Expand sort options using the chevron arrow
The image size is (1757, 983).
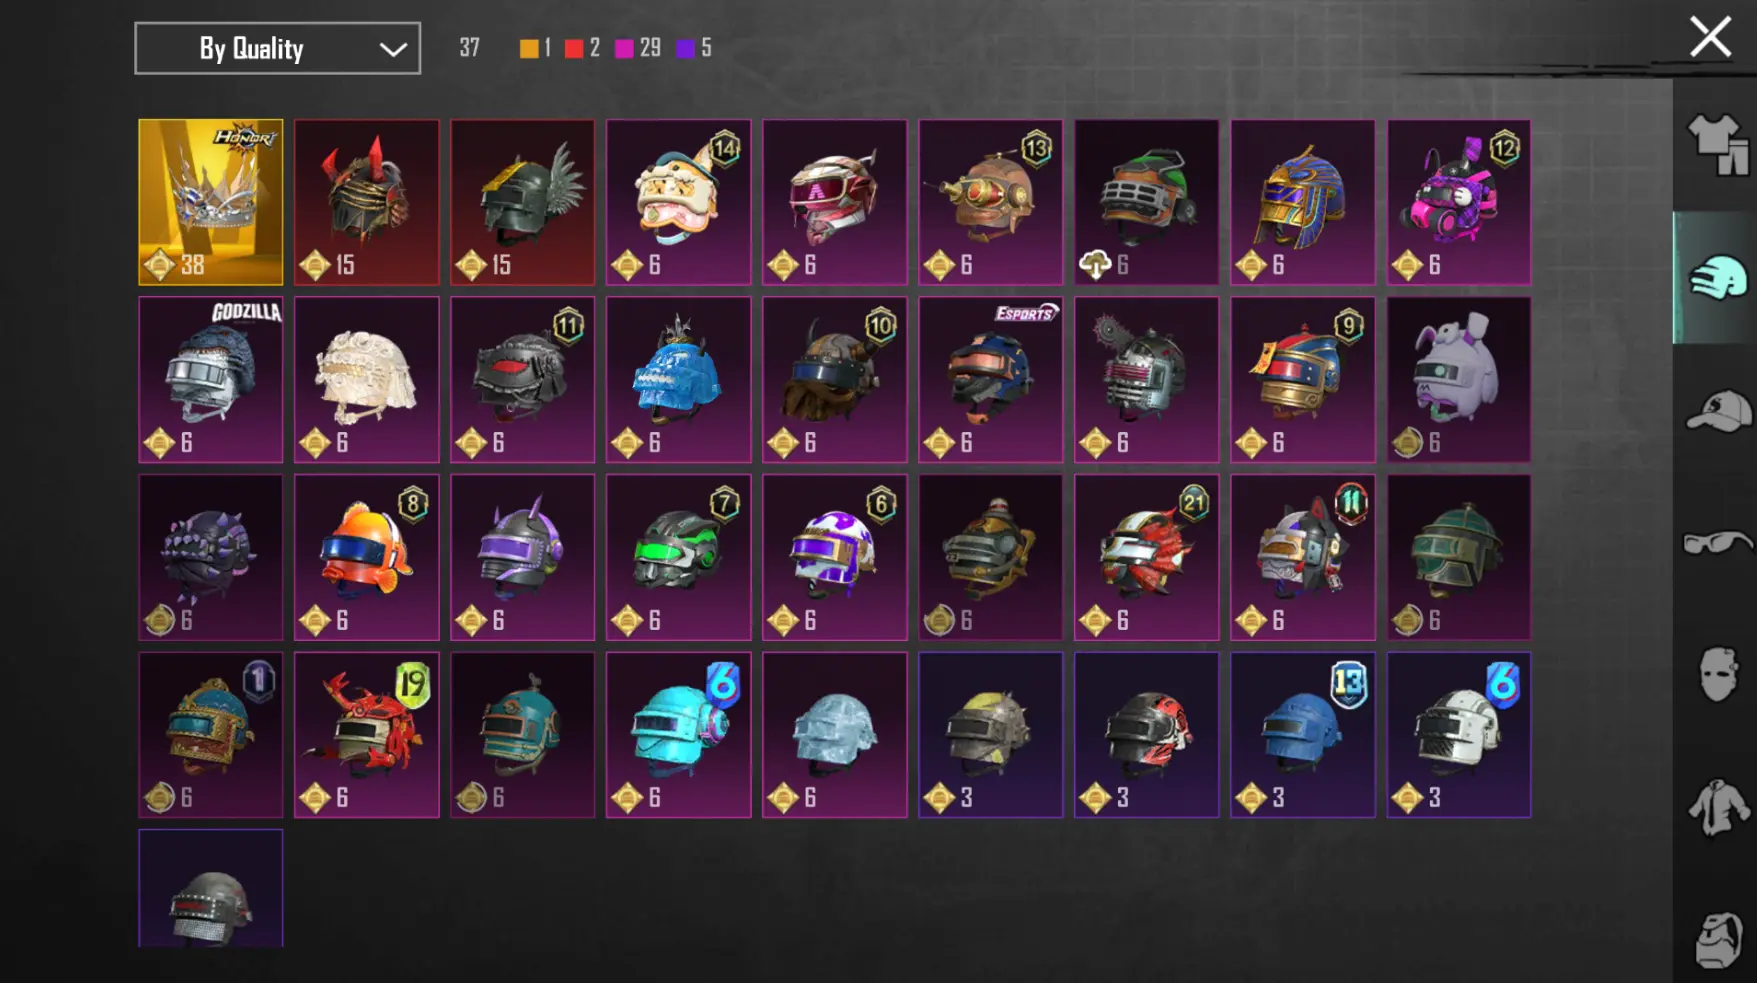click(393, 49)
